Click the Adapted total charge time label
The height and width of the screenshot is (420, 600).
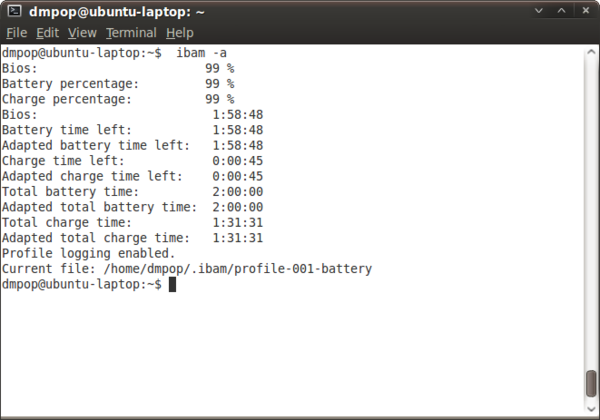point(95,238)
